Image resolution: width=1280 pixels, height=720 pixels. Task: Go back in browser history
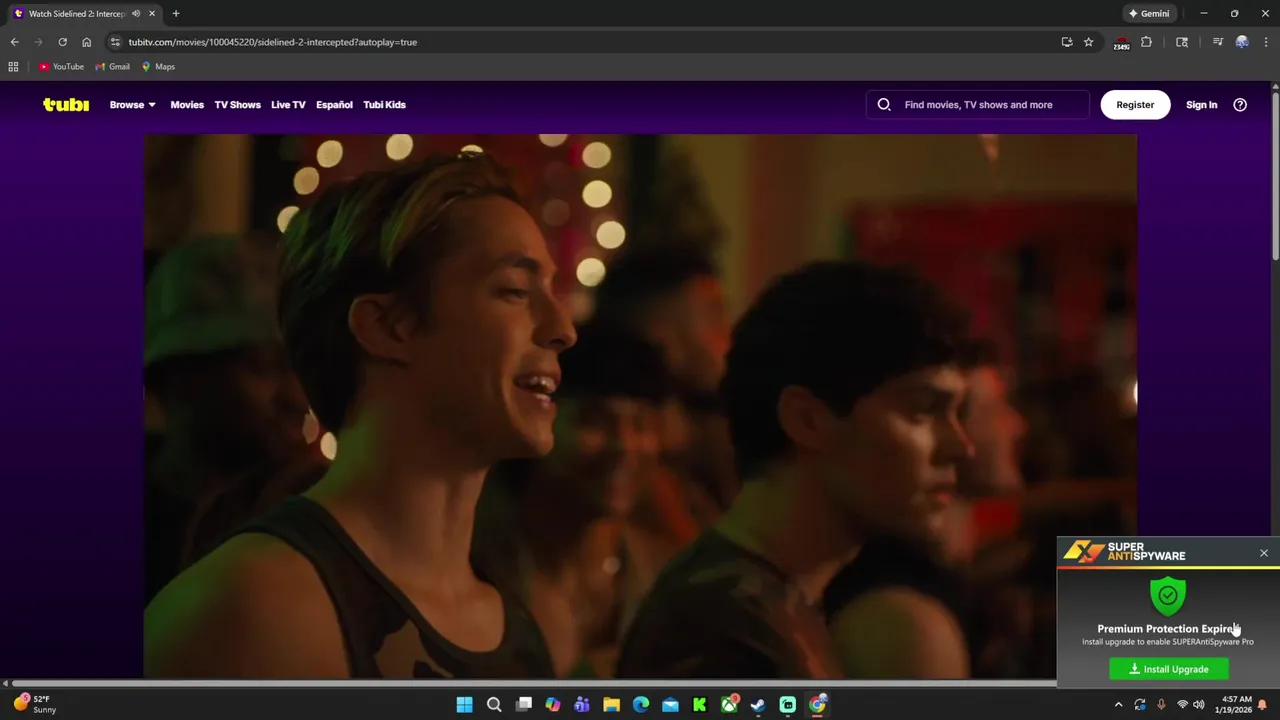[14, 42]
